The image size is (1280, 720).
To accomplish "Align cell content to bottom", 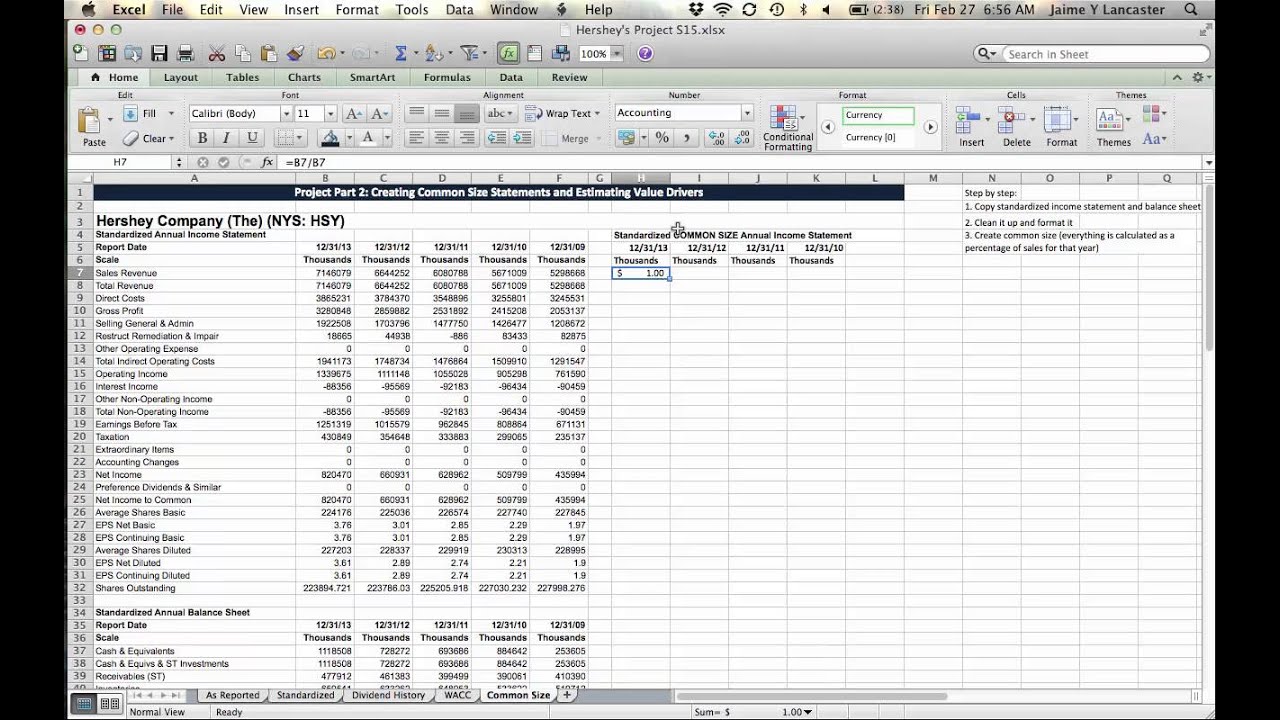I will [467, 114].
